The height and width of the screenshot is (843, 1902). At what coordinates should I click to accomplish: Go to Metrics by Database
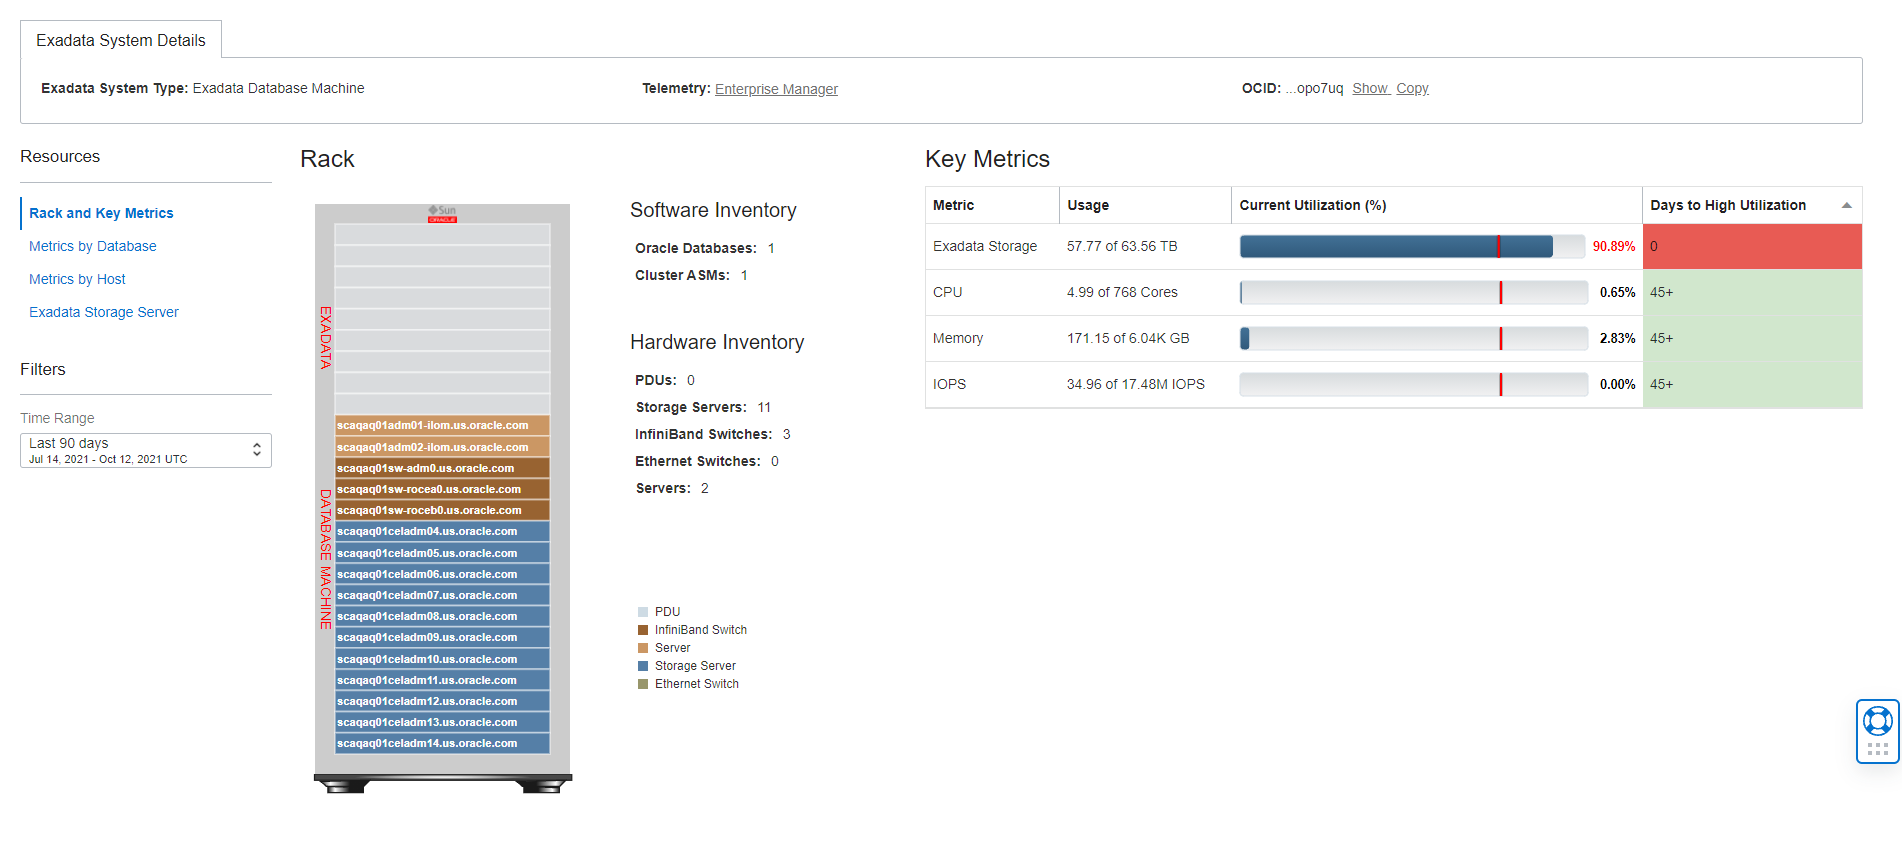pyautogui.click(x=93, y=246)
